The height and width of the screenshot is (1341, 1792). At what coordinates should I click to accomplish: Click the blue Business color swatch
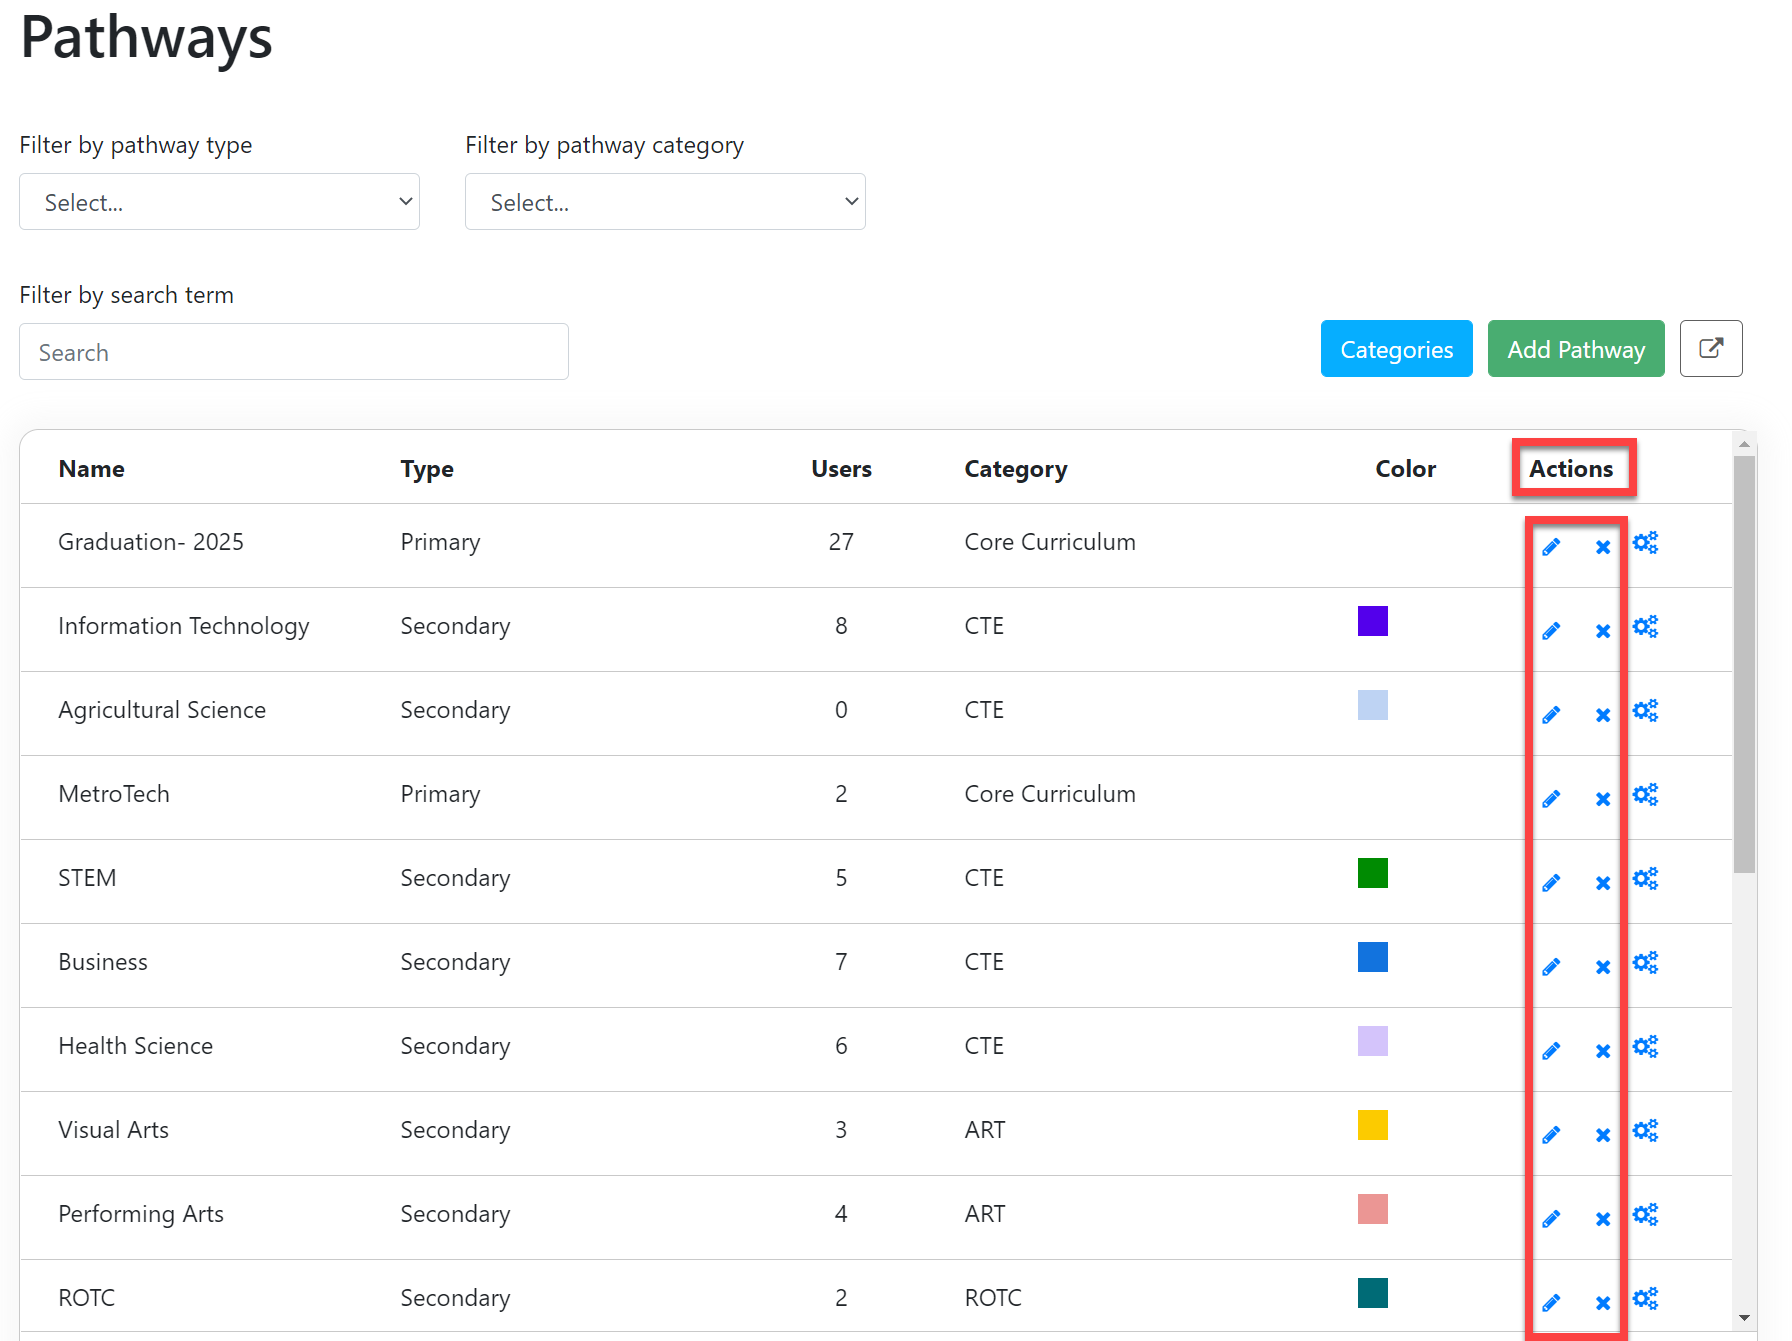tap(1373, 957)
